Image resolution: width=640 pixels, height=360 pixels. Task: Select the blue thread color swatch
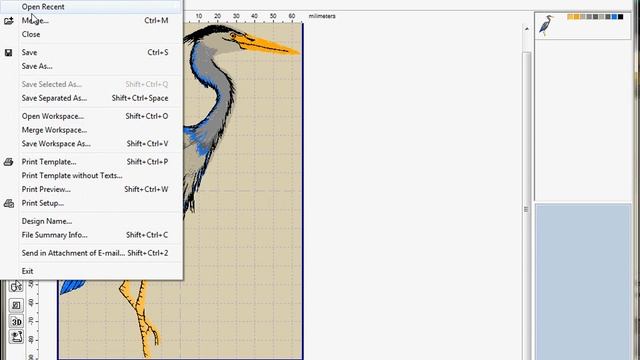click(x=614, y=17)
